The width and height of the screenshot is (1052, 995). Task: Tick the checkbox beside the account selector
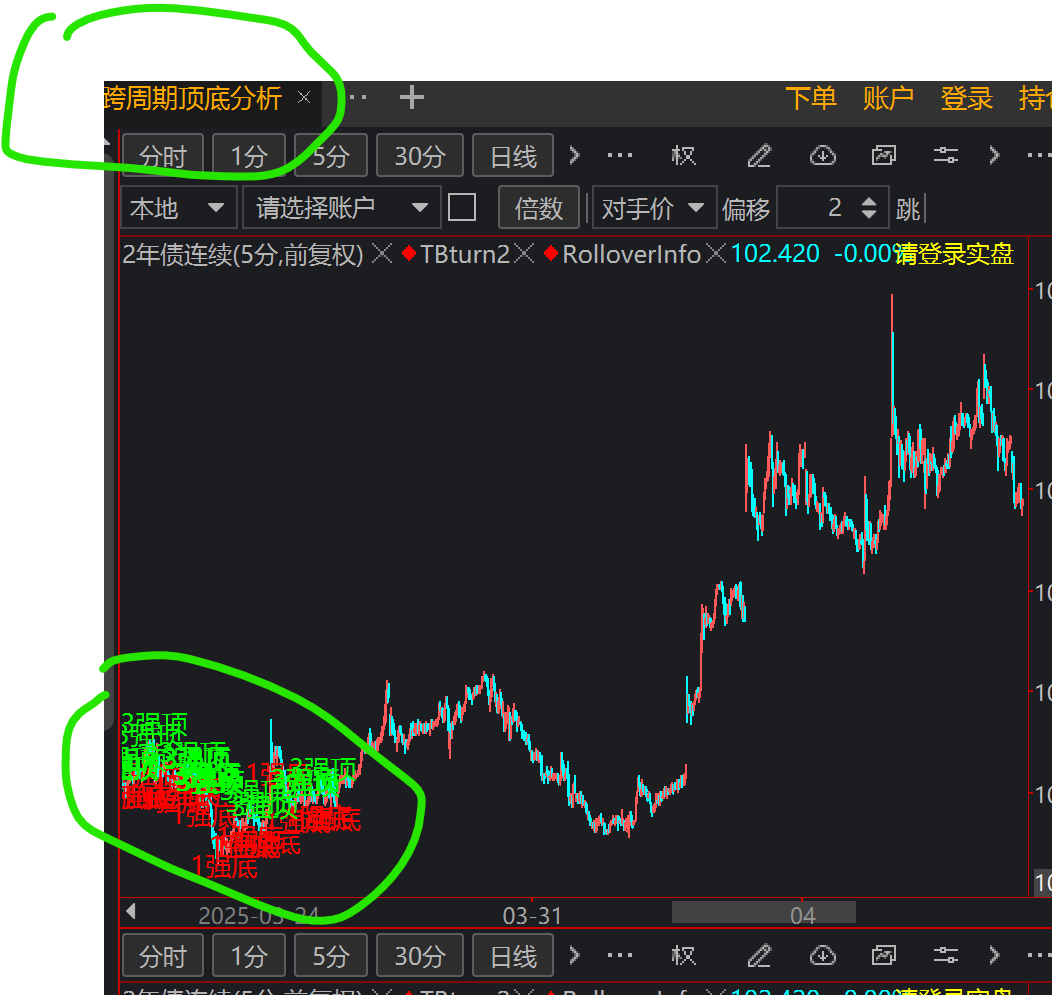(461, 208)
